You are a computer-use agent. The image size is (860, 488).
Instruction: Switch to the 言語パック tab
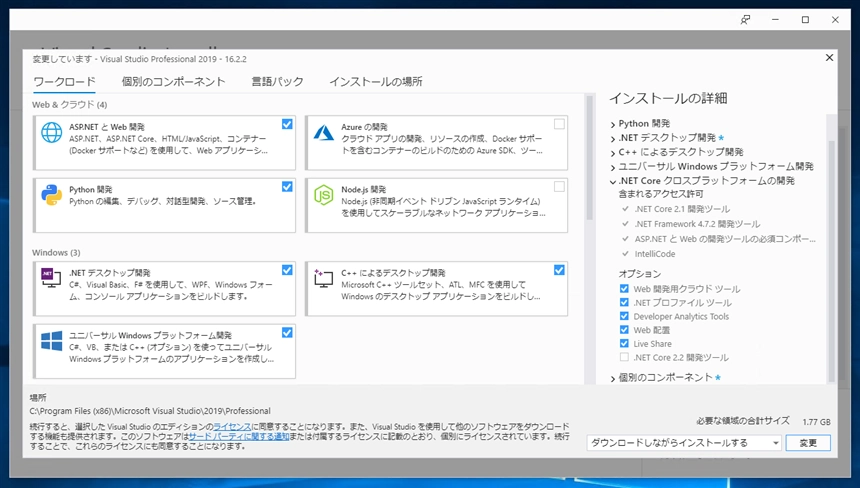[x=278, y=82]
